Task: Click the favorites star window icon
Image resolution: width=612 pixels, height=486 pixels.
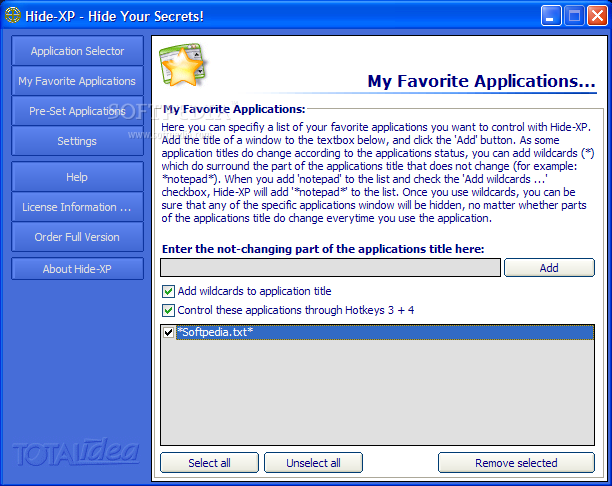Action: [x=182, y=65]
